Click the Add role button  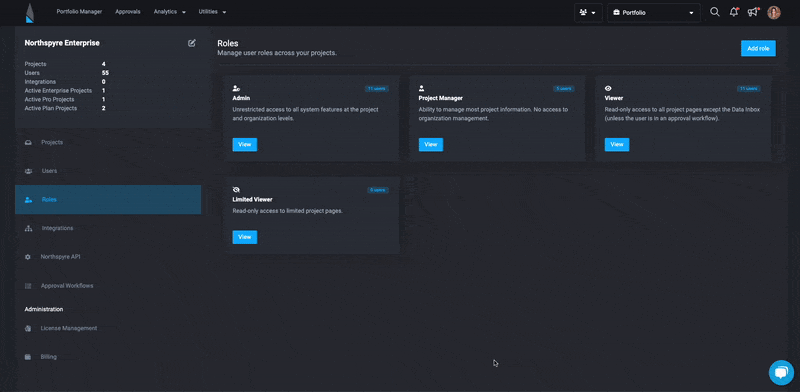click(758, 48)
